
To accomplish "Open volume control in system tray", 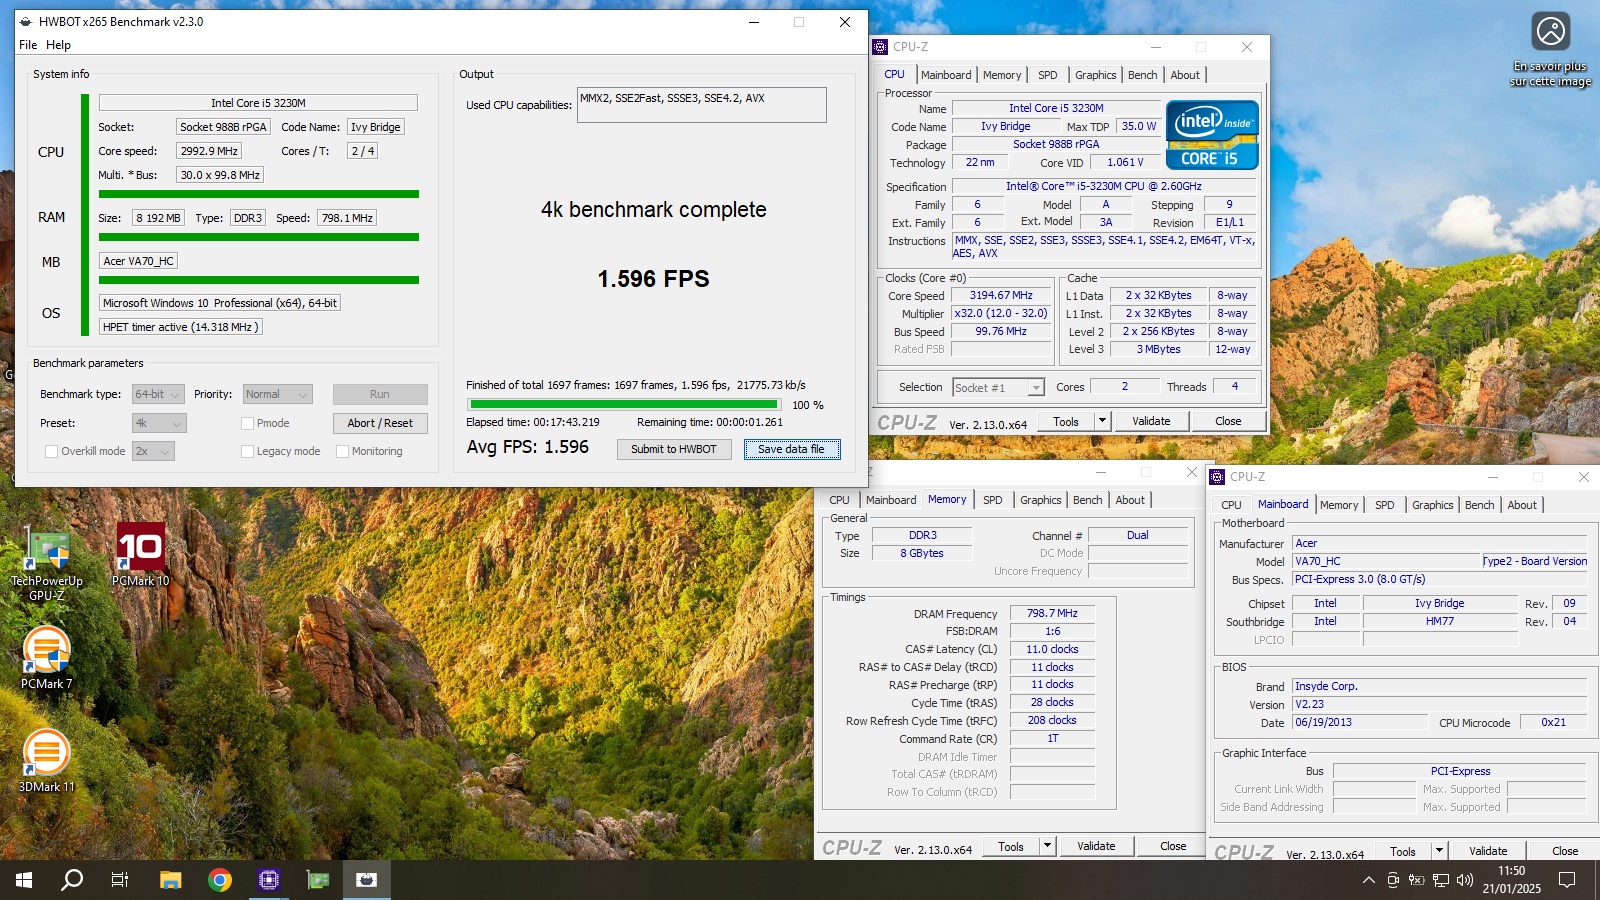I will pyautogui.click(x=1465, y=880).
